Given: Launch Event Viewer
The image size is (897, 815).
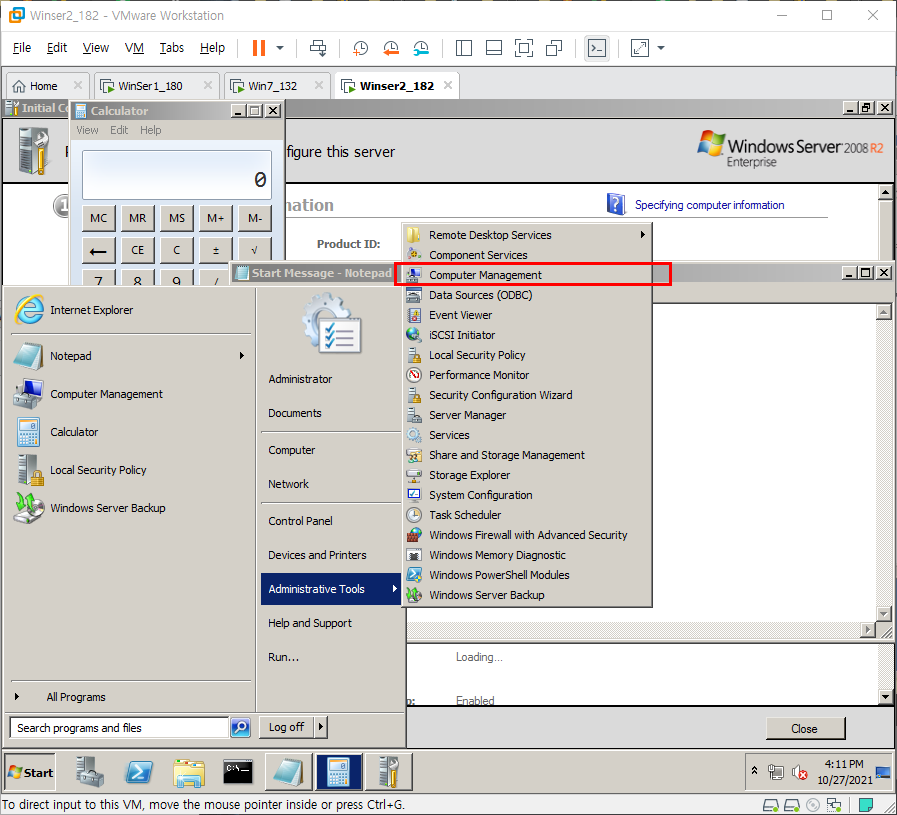Looking at the screenshot, I should coord(527,315).
